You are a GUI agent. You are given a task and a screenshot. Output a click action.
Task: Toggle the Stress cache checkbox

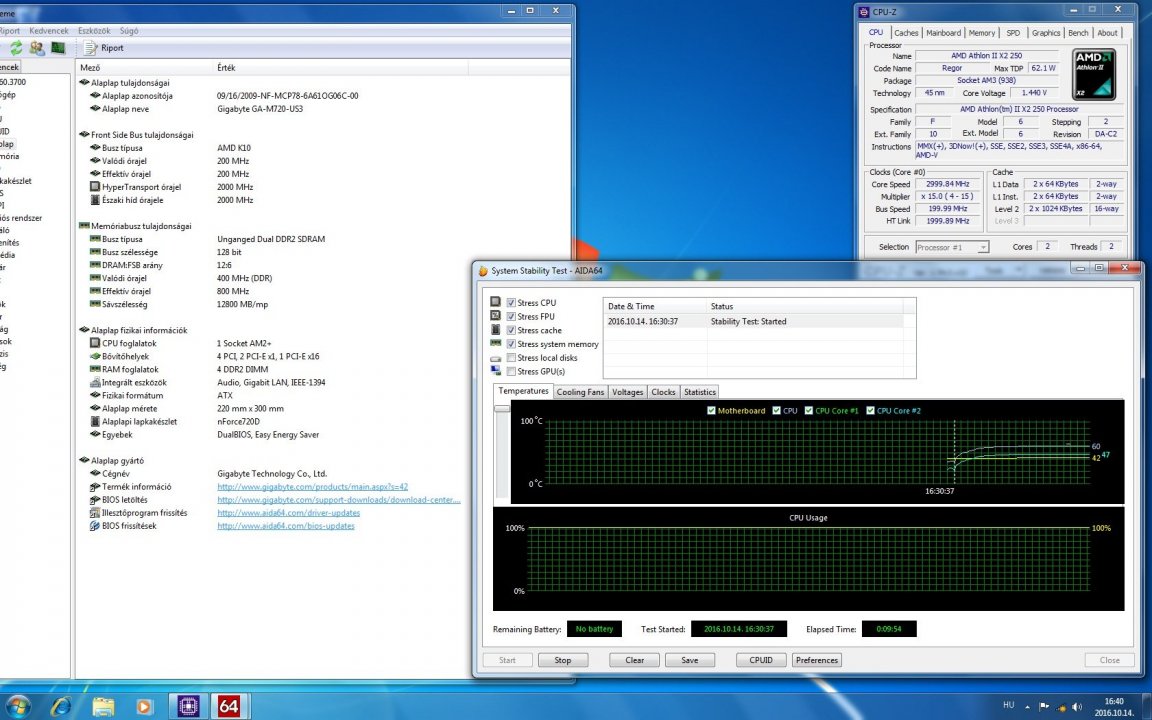tap(511, 331)
